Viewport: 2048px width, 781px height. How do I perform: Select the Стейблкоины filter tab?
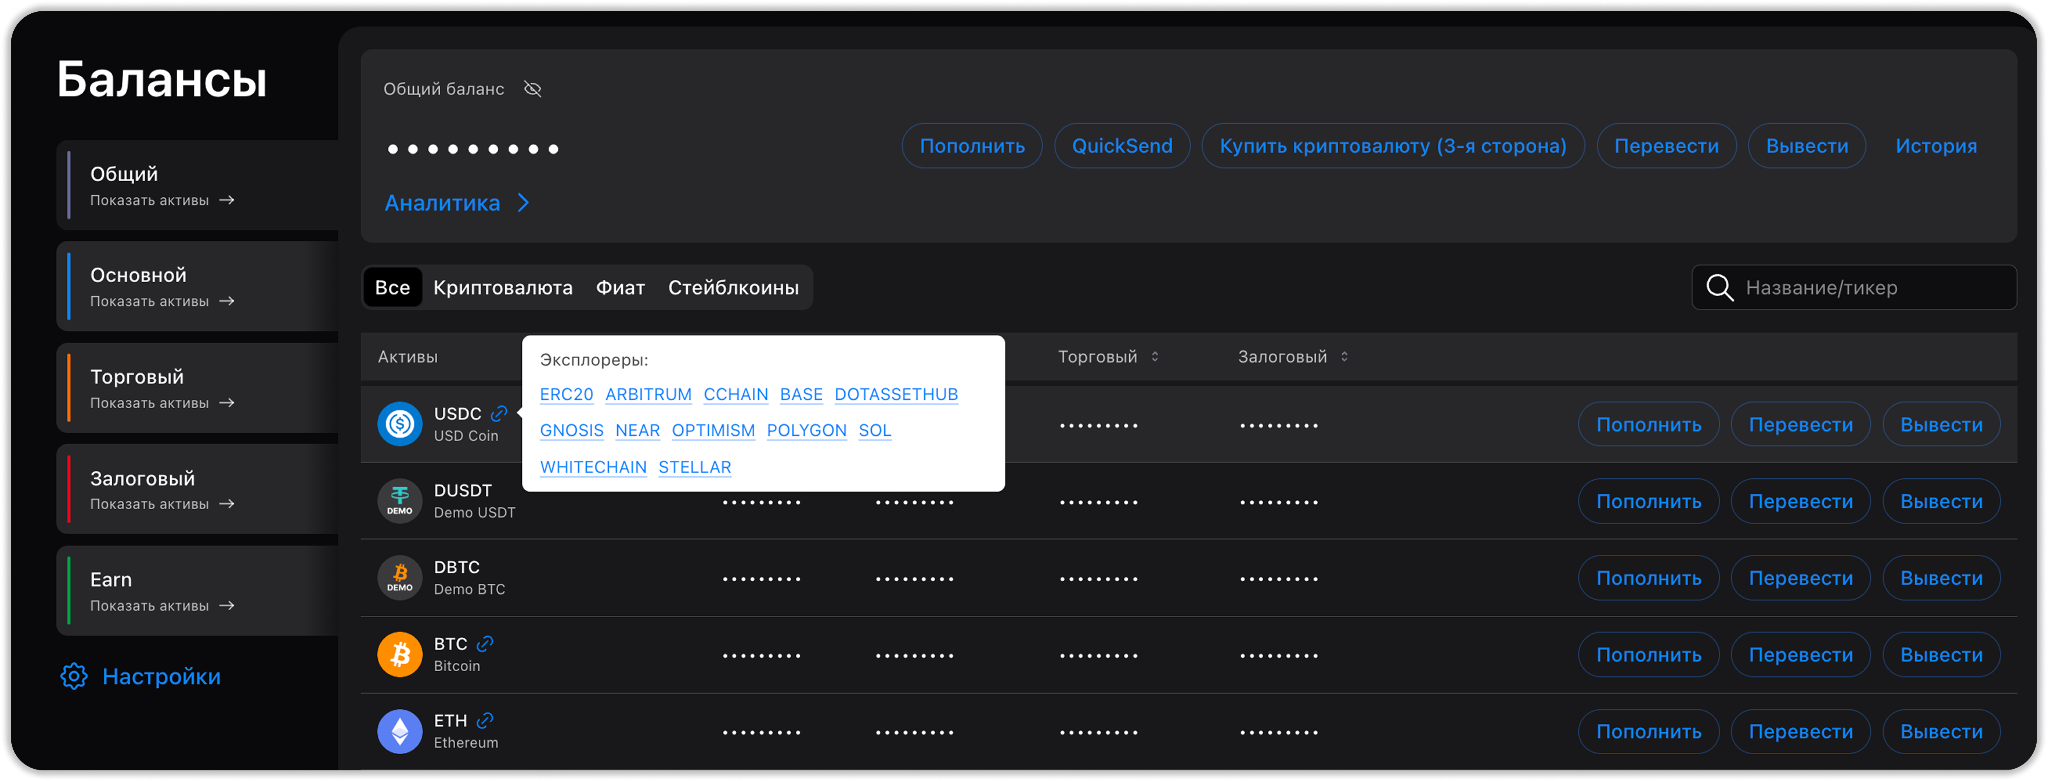pyautogui.click(x=733, y=288)
